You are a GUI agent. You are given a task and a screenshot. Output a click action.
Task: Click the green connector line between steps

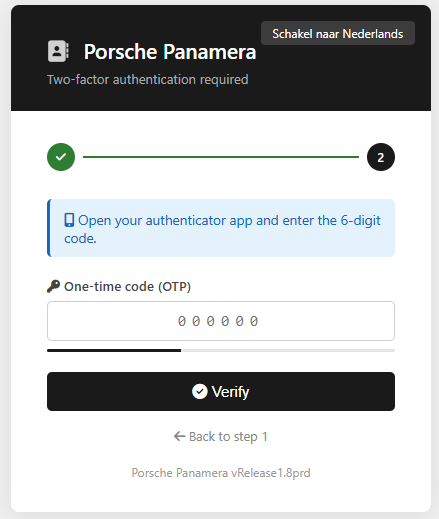coord(221,157)
